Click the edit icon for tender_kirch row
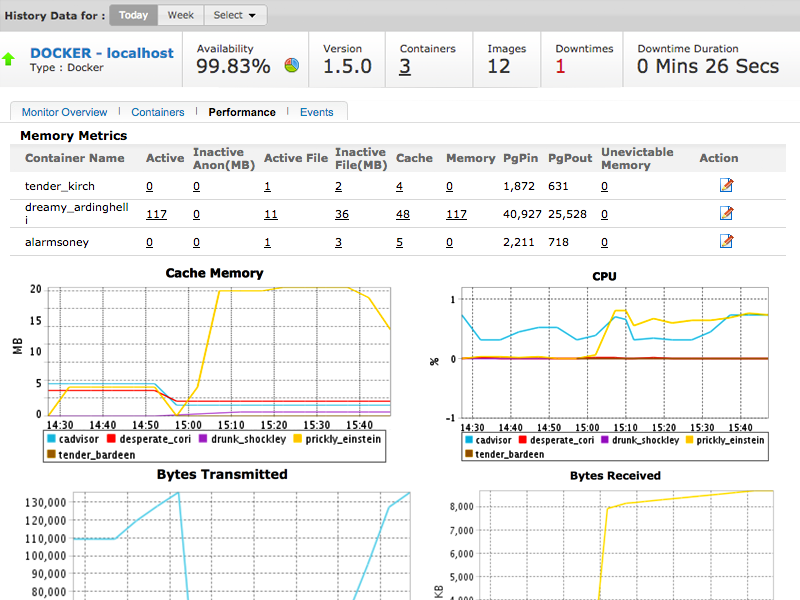This screenshot has width=800, height=600. (727, 186)
